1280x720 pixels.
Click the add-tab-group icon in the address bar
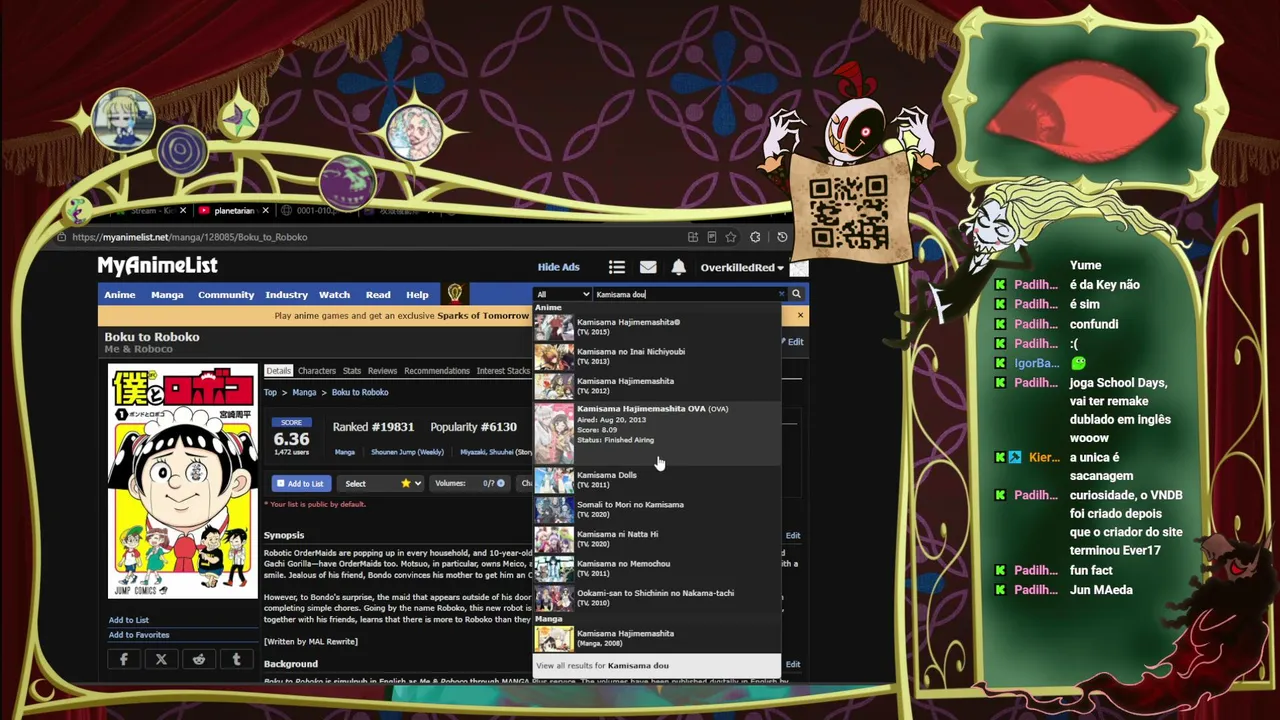pyautogui.click(x=692, y=237)
